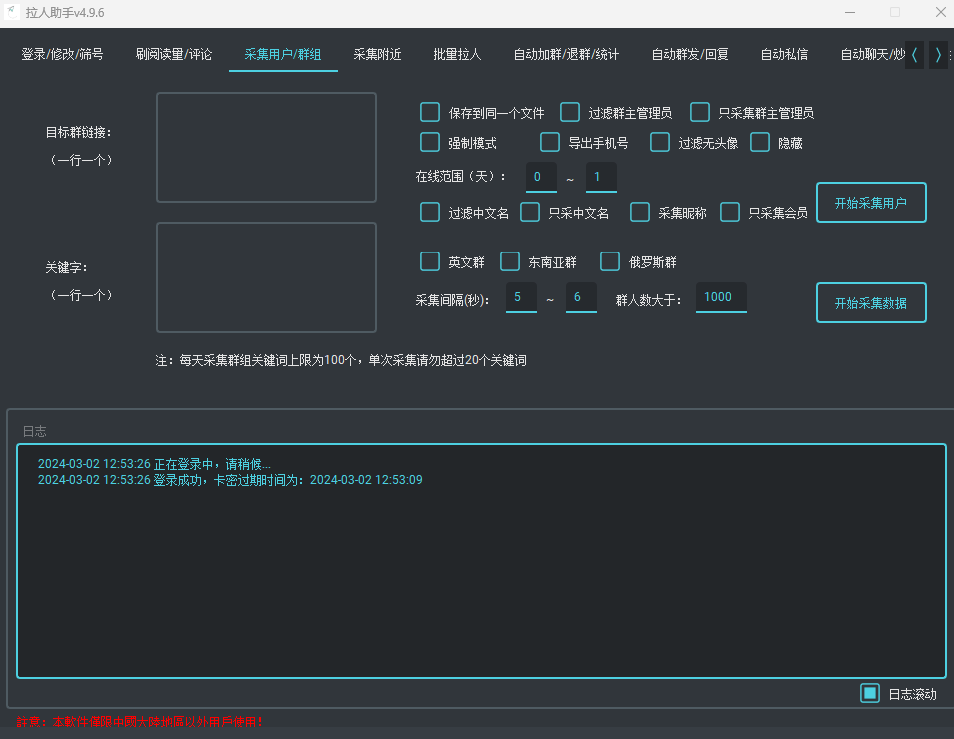The height and width of the screenshot is (739, 954).
Task: Check the 导出手机号 option
Action: coord(550,142)
